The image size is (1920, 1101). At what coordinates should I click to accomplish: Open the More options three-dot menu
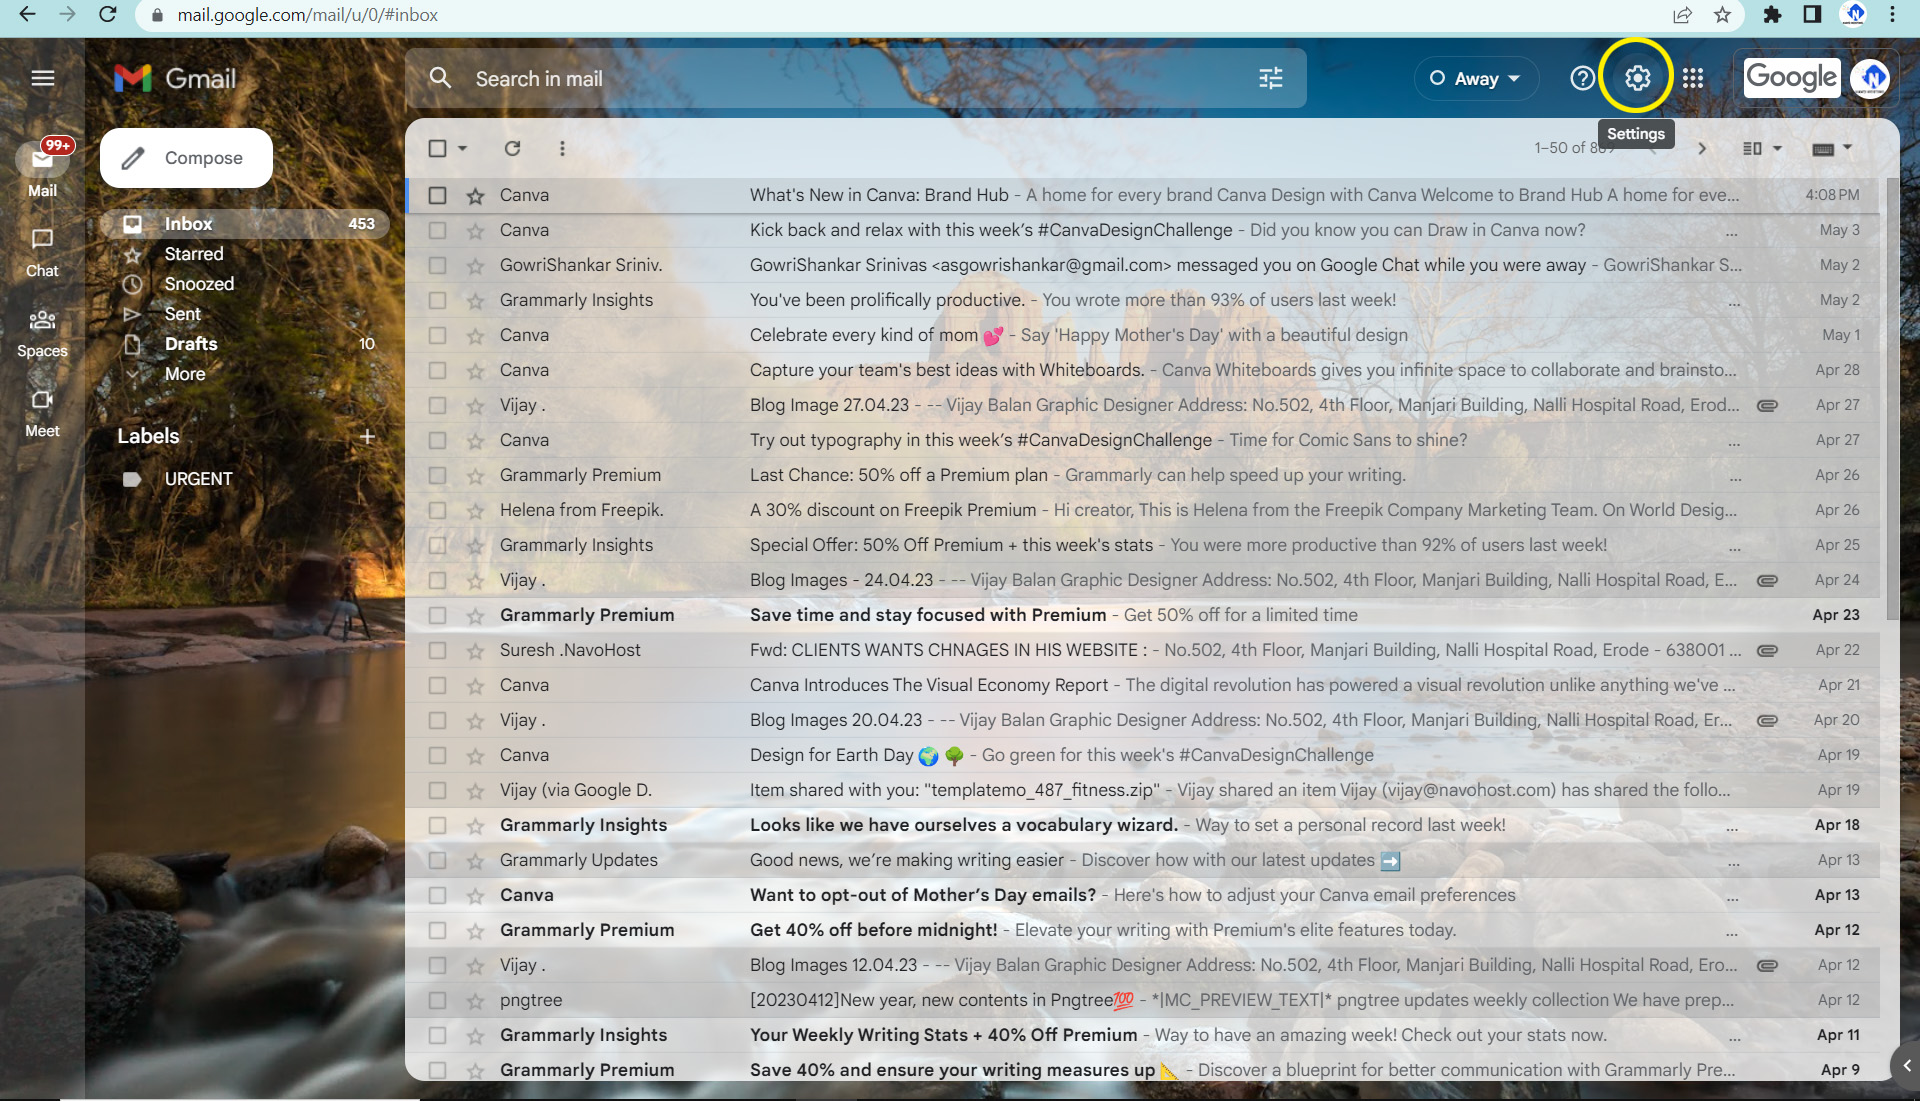point(562,148)
